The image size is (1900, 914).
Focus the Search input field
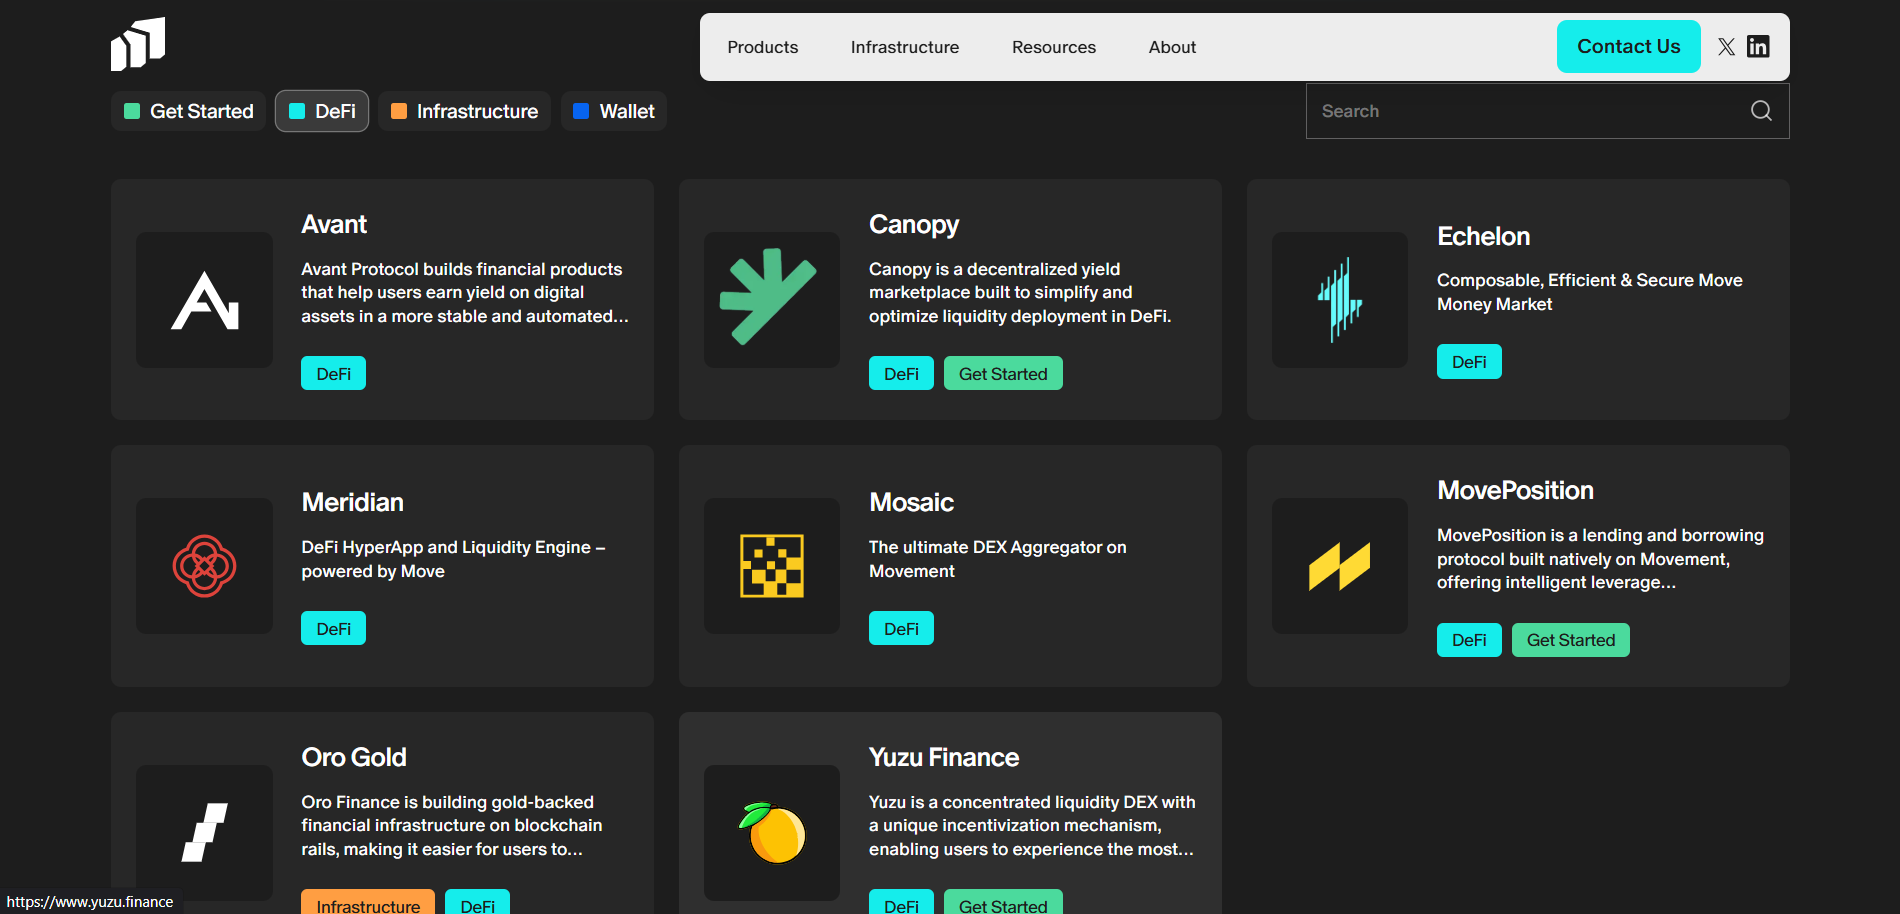(1548, 111)
